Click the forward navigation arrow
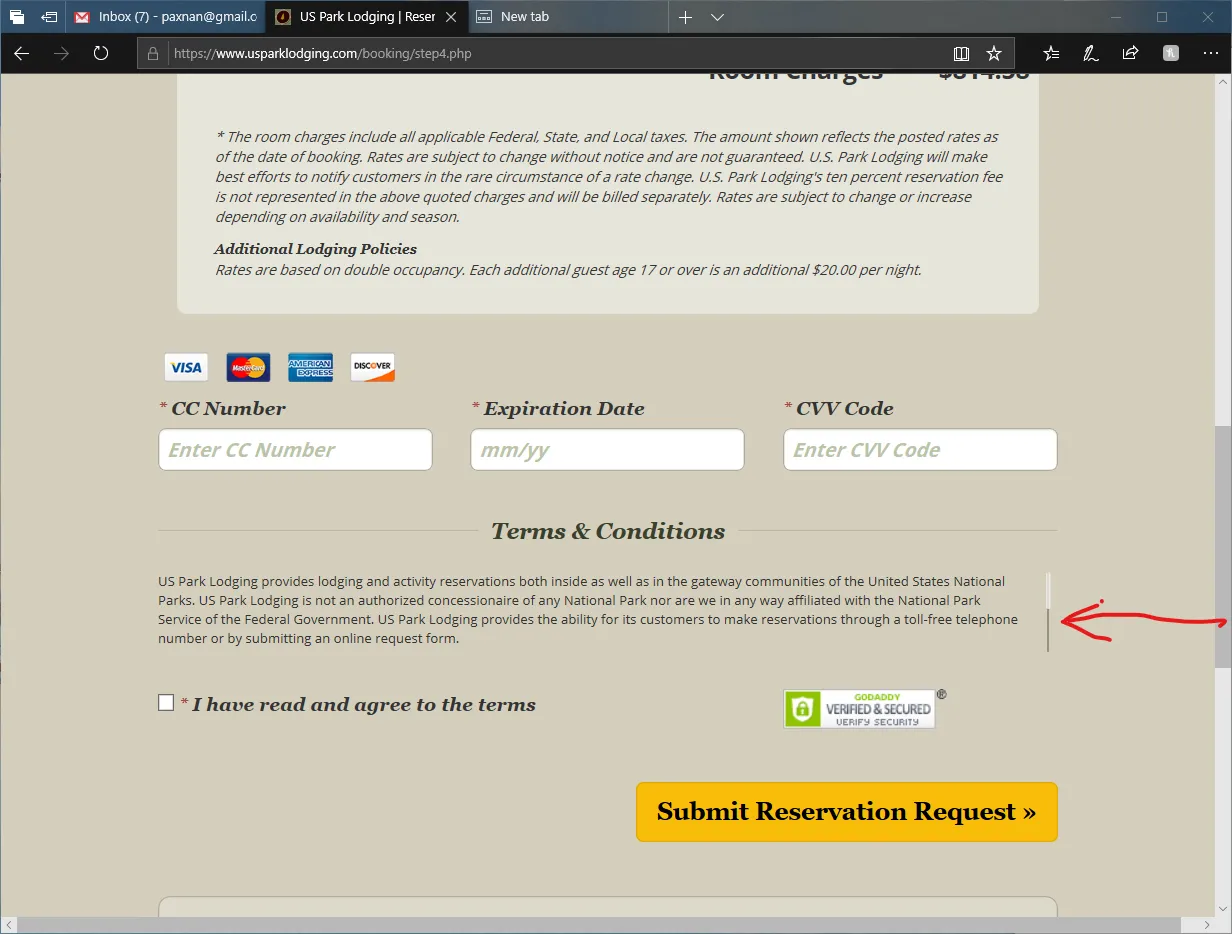Image resolution: width=1232 pixels, height=934 pixels. (x=62, y=53)
